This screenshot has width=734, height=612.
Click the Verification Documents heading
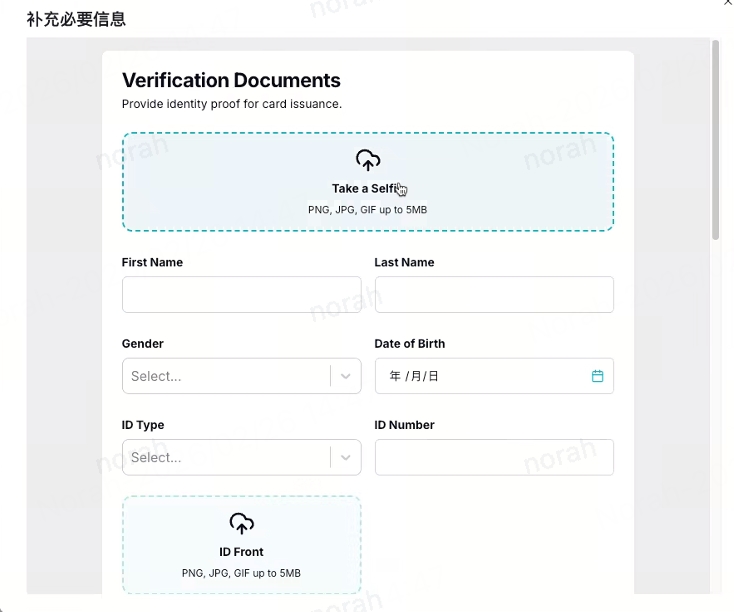[x=231, y=80]
